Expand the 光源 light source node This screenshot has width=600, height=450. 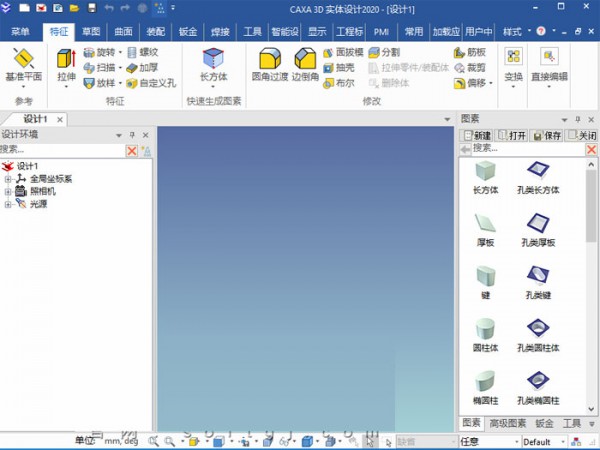(x=8, y=204)
